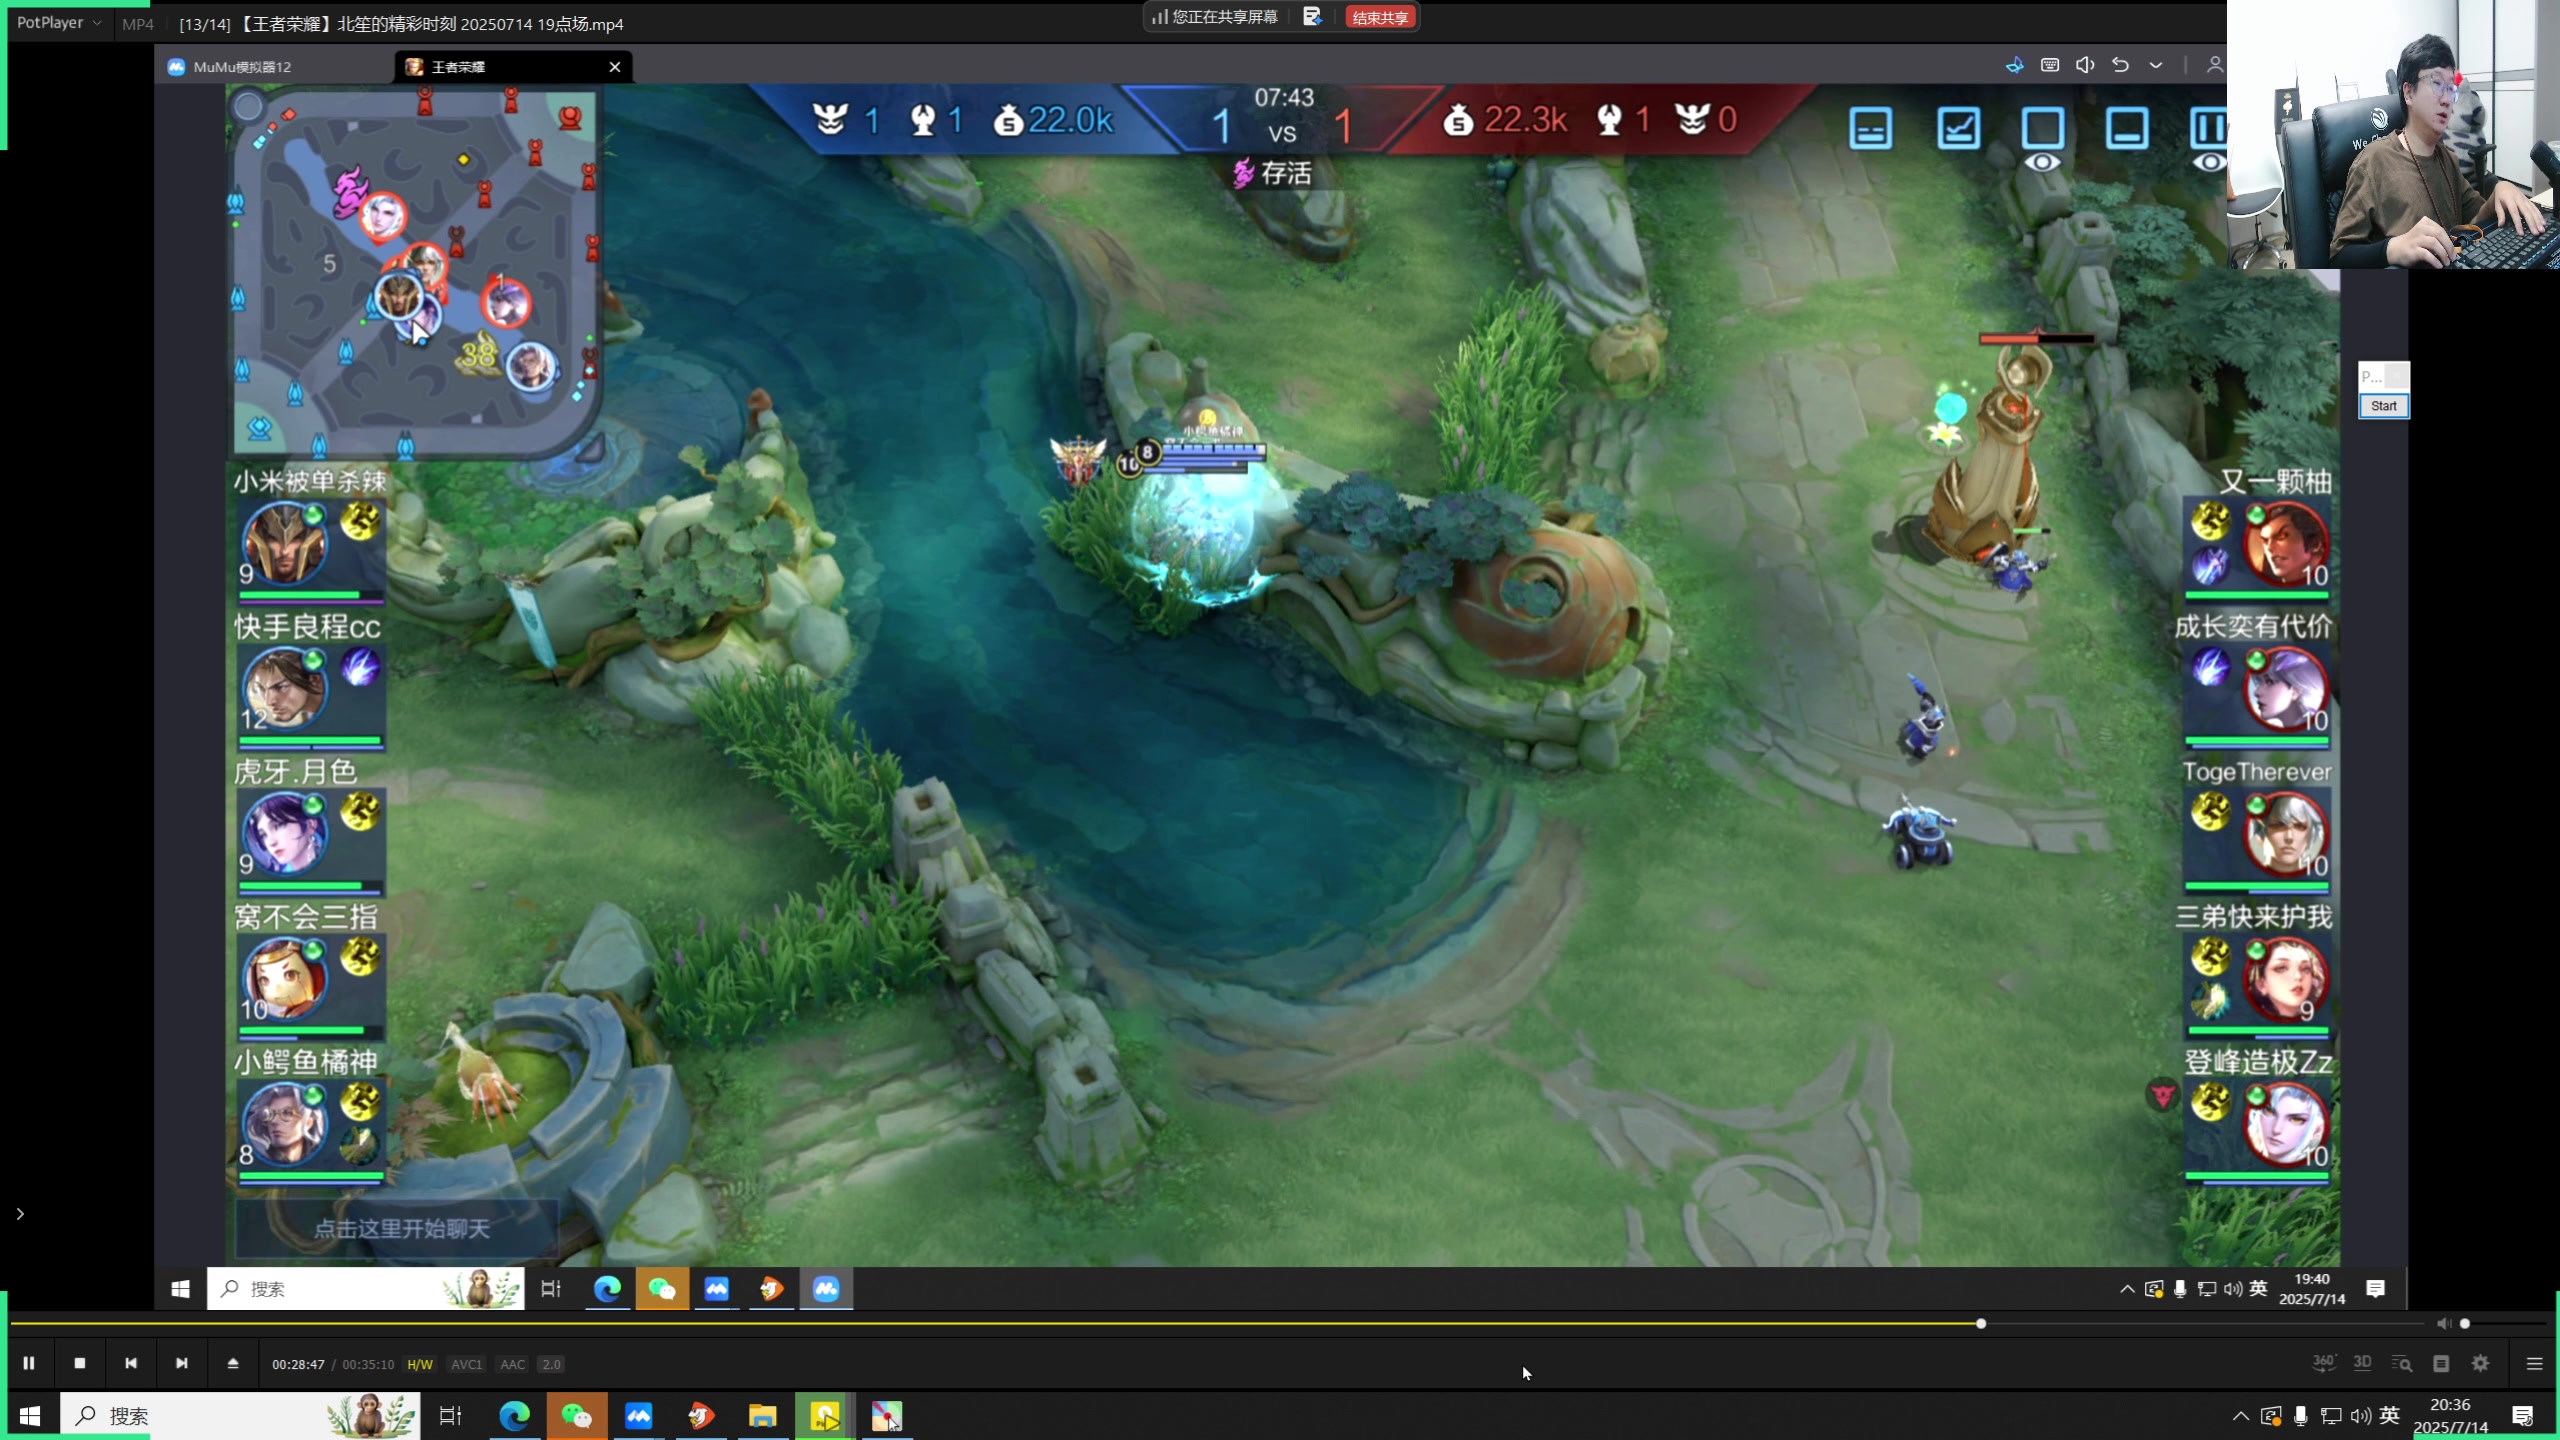Click the MP4 format label in title bar
This screenshot has height=1440, width=2560.
pyautogui.click(x=137, y=24)
